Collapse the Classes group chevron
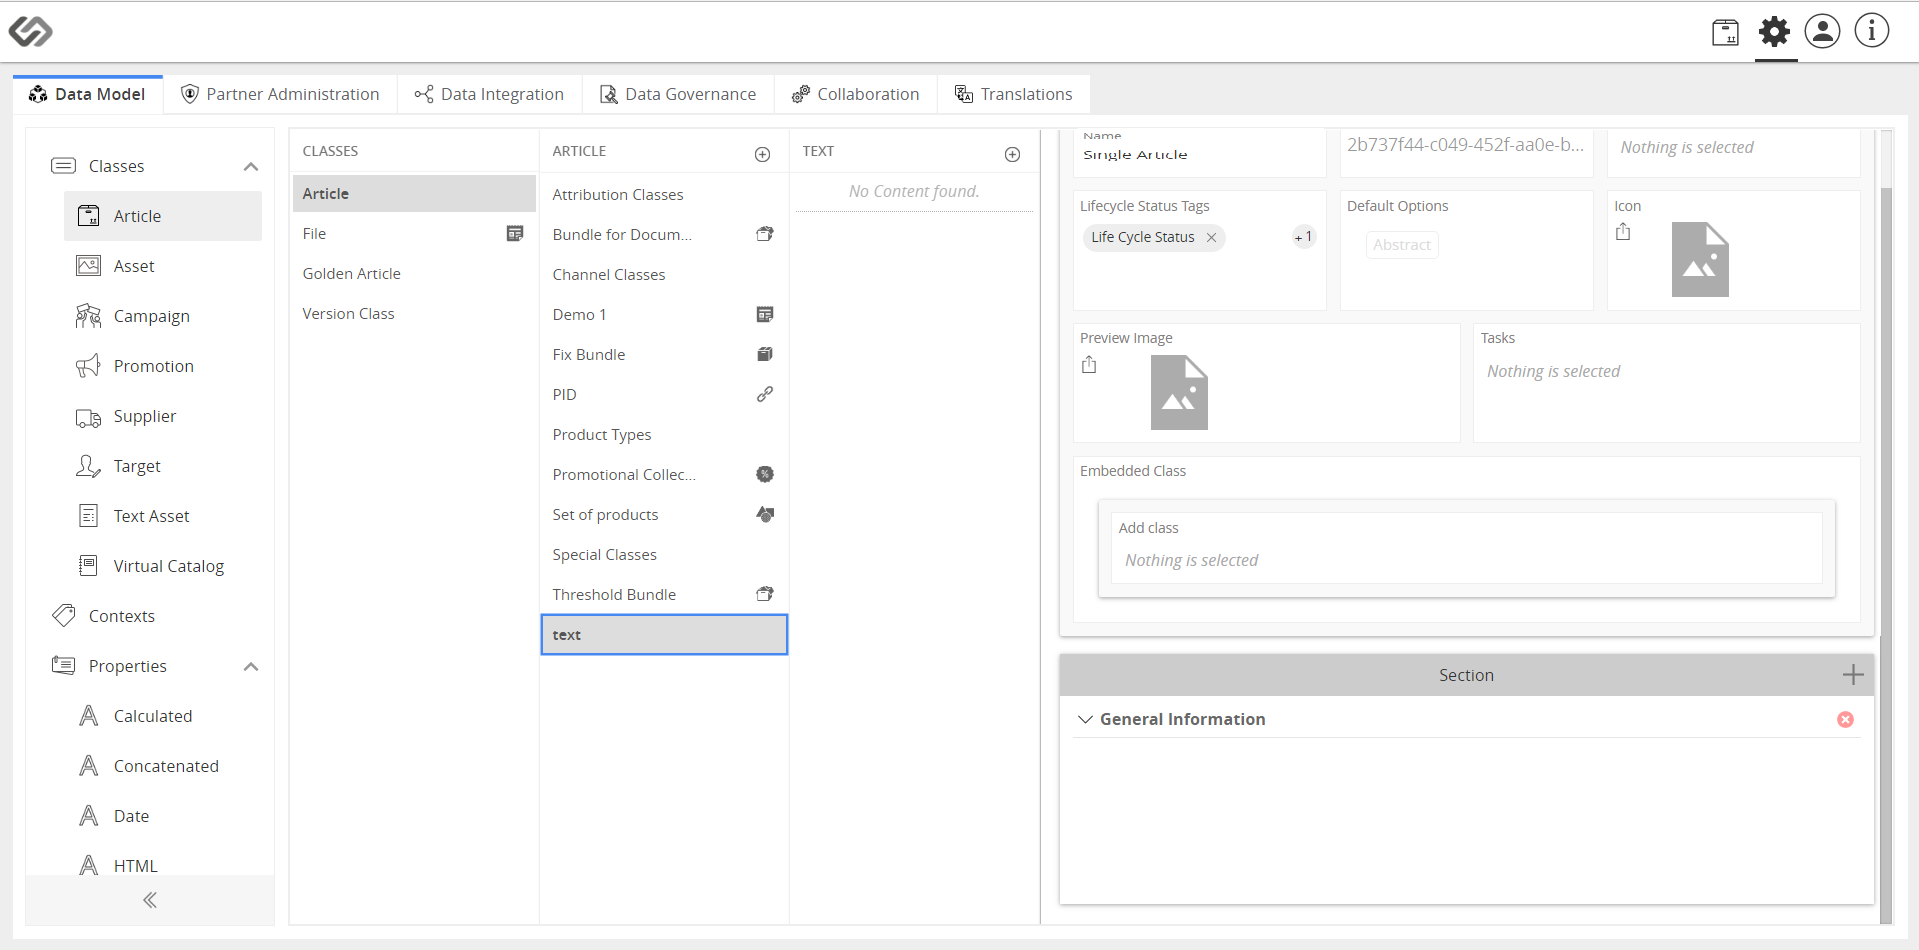 pyautogui.click(x=251, y=166)
